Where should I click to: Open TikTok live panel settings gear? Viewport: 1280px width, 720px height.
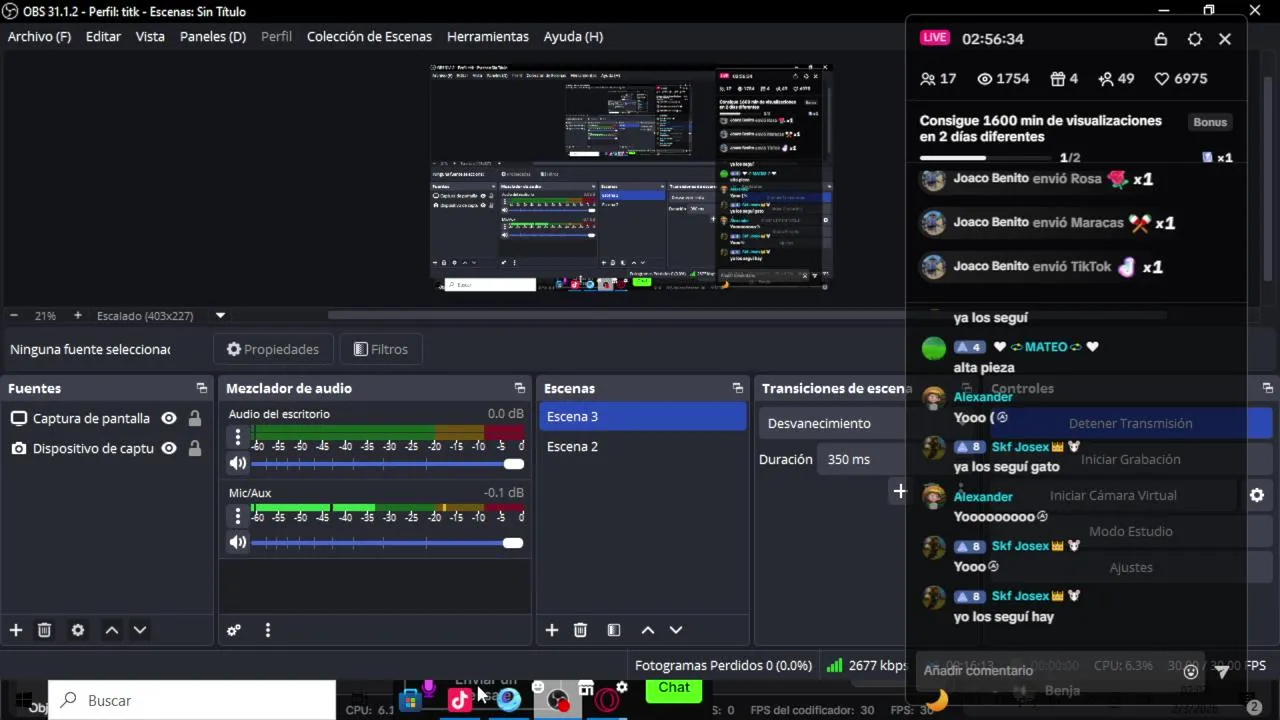[1195, 39]
